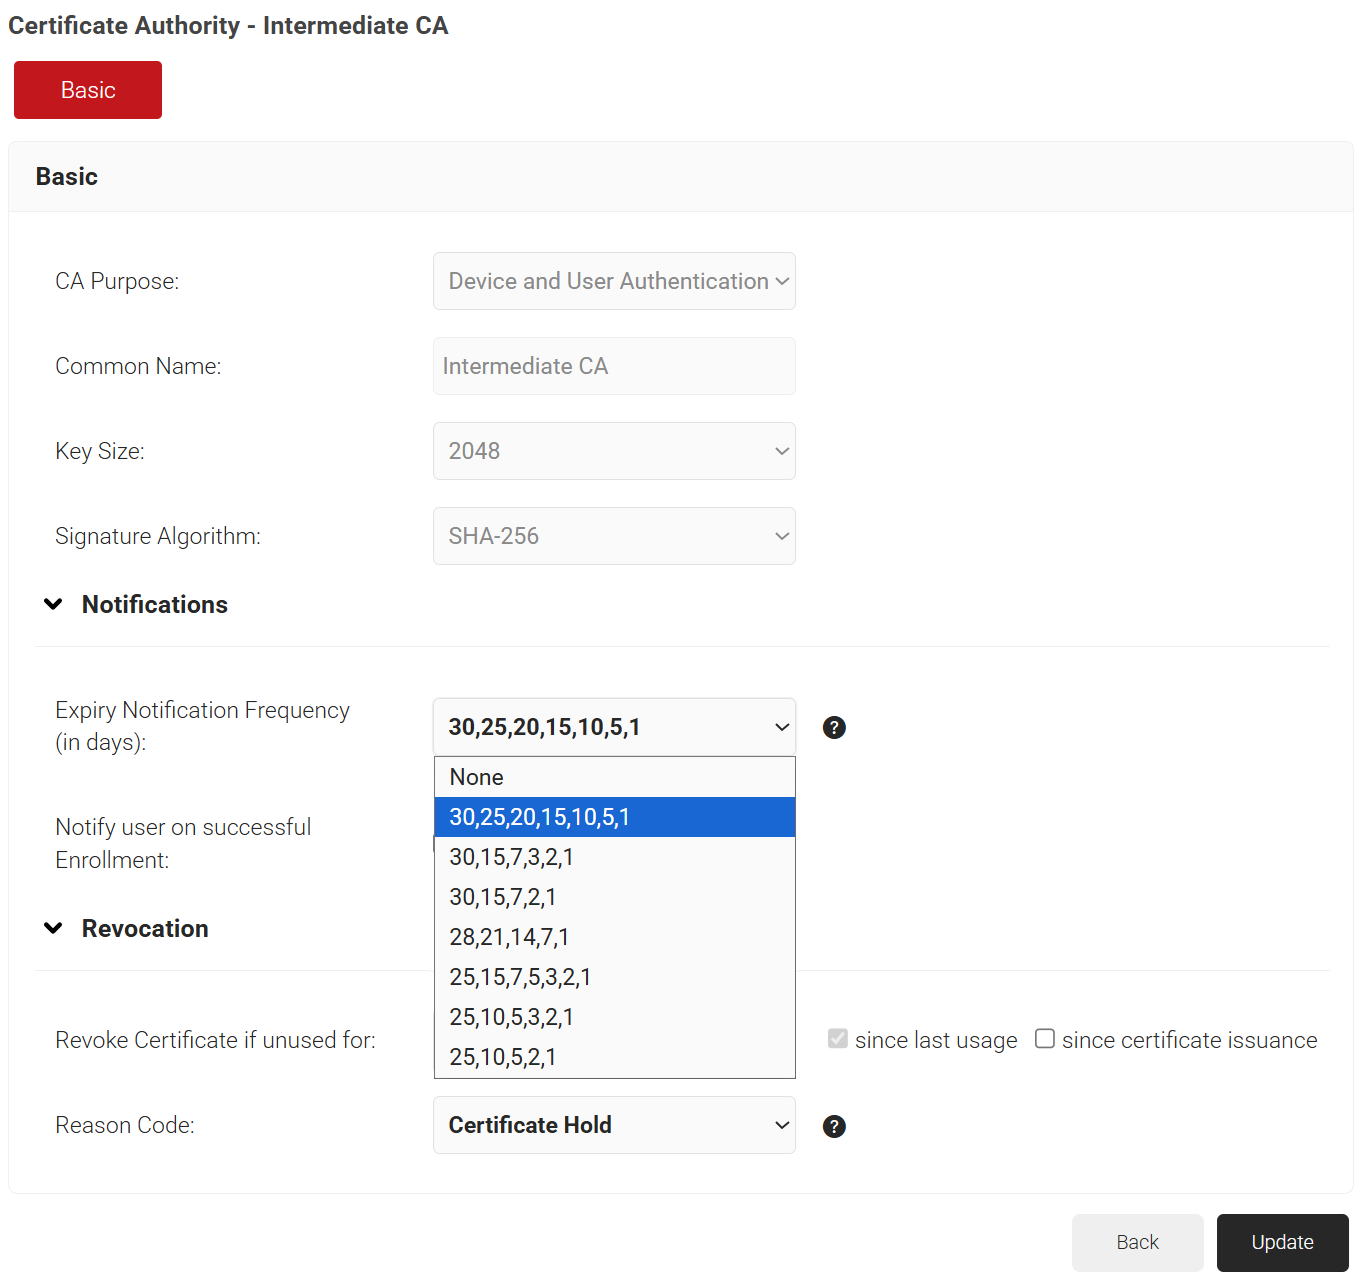
Task: Toggle the since last usage checkbox
Action: coord(838,1039)
